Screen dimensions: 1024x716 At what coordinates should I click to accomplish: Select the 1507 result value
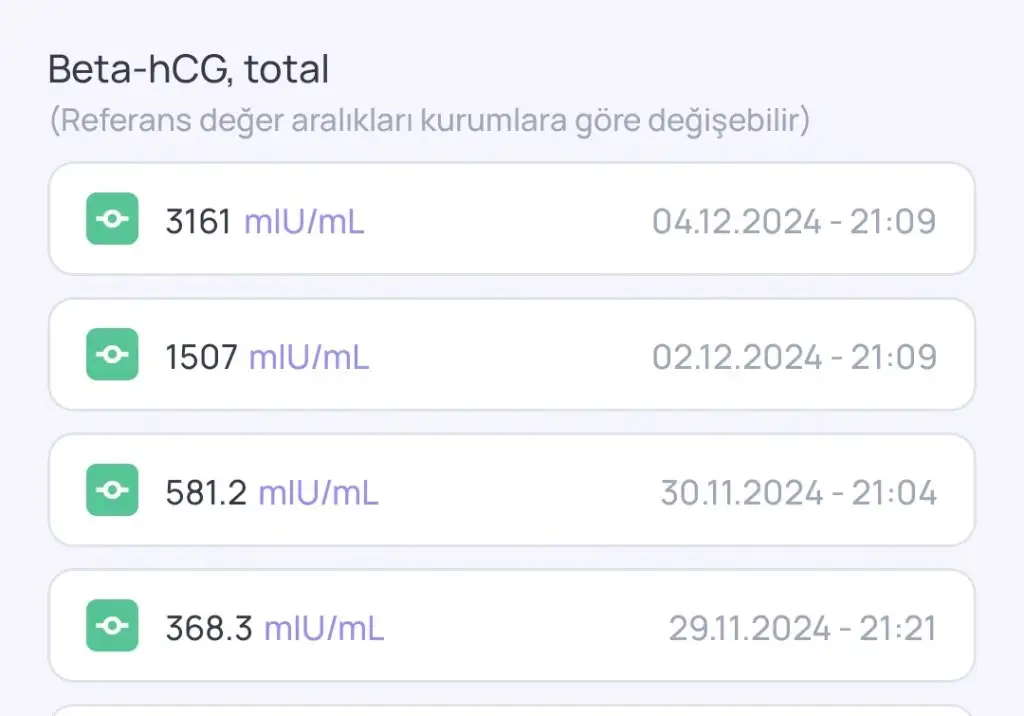click(x=201, y=357)
